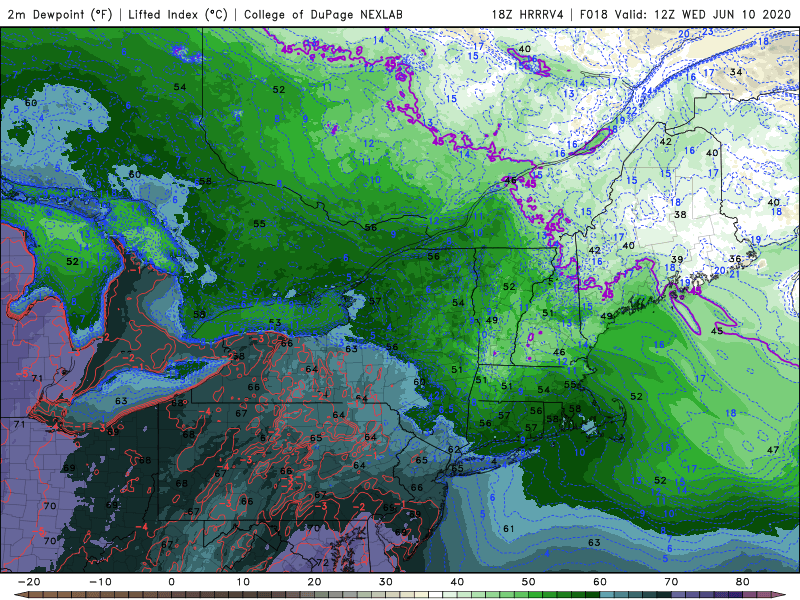Click the "2m Dewpoint (°F)" title text

point(60,15)
